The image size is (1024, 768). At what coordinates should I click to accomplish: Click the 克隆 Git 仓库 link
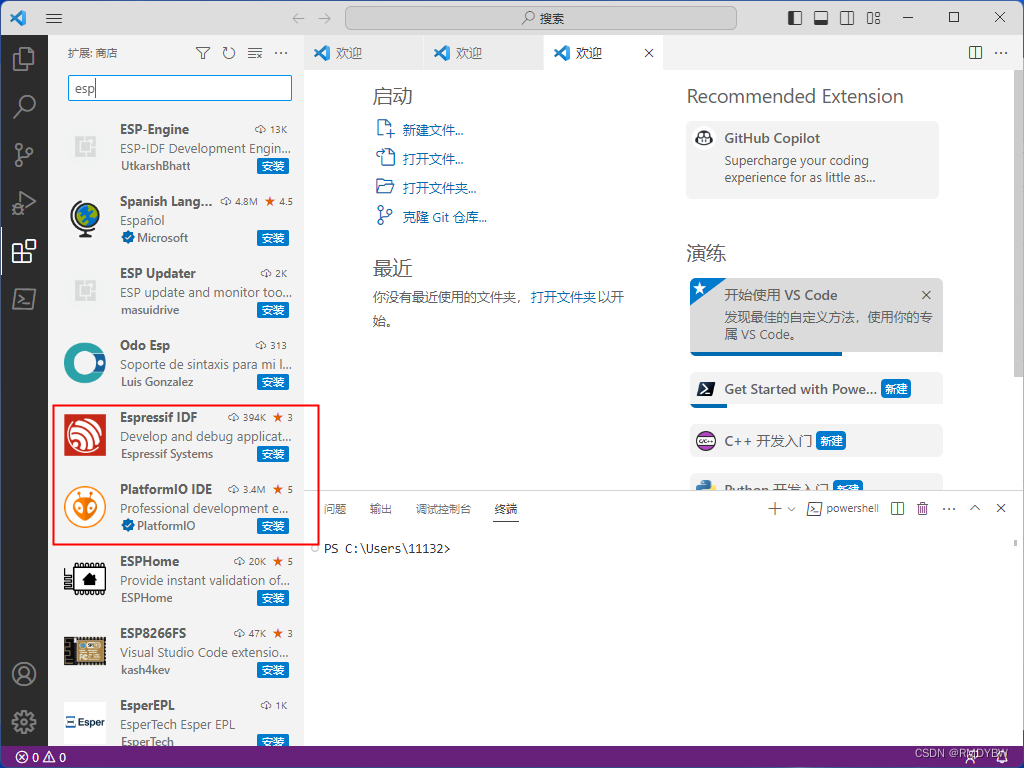pyautogui.click(x=444, y=217)
